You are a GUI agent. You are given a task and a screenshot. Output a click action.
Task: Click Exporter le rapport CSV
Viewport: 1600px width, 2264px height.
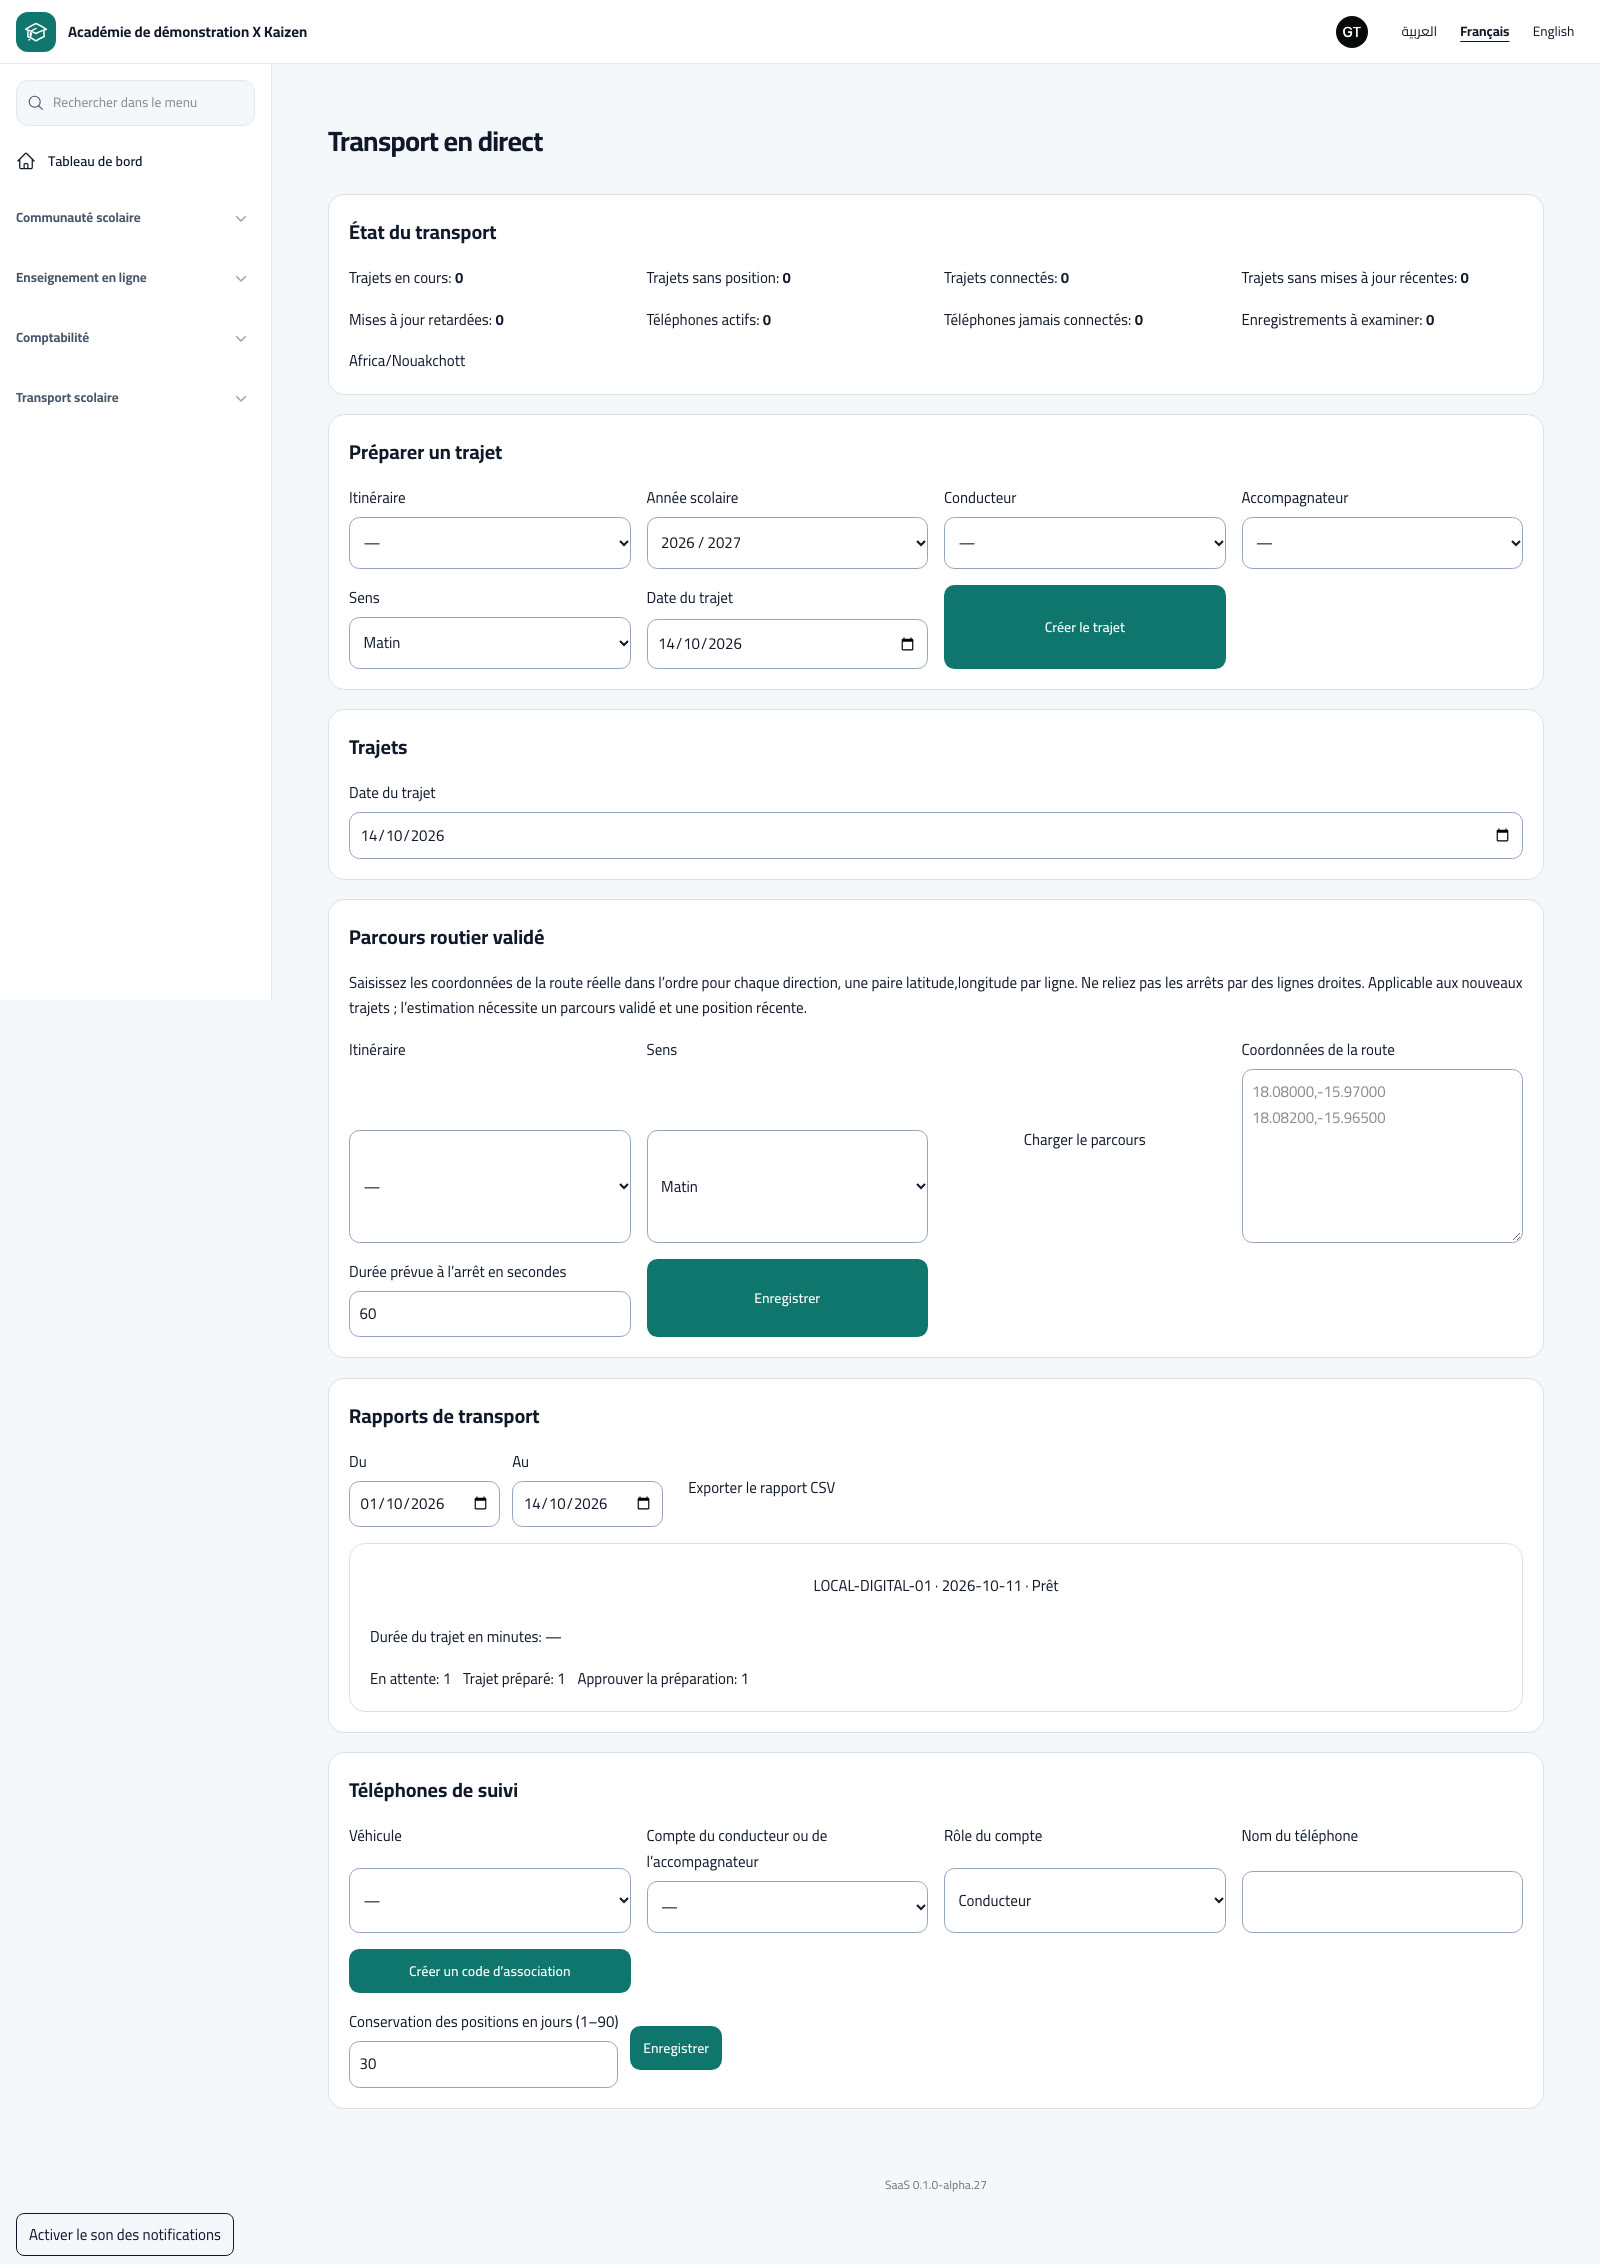762,1488
